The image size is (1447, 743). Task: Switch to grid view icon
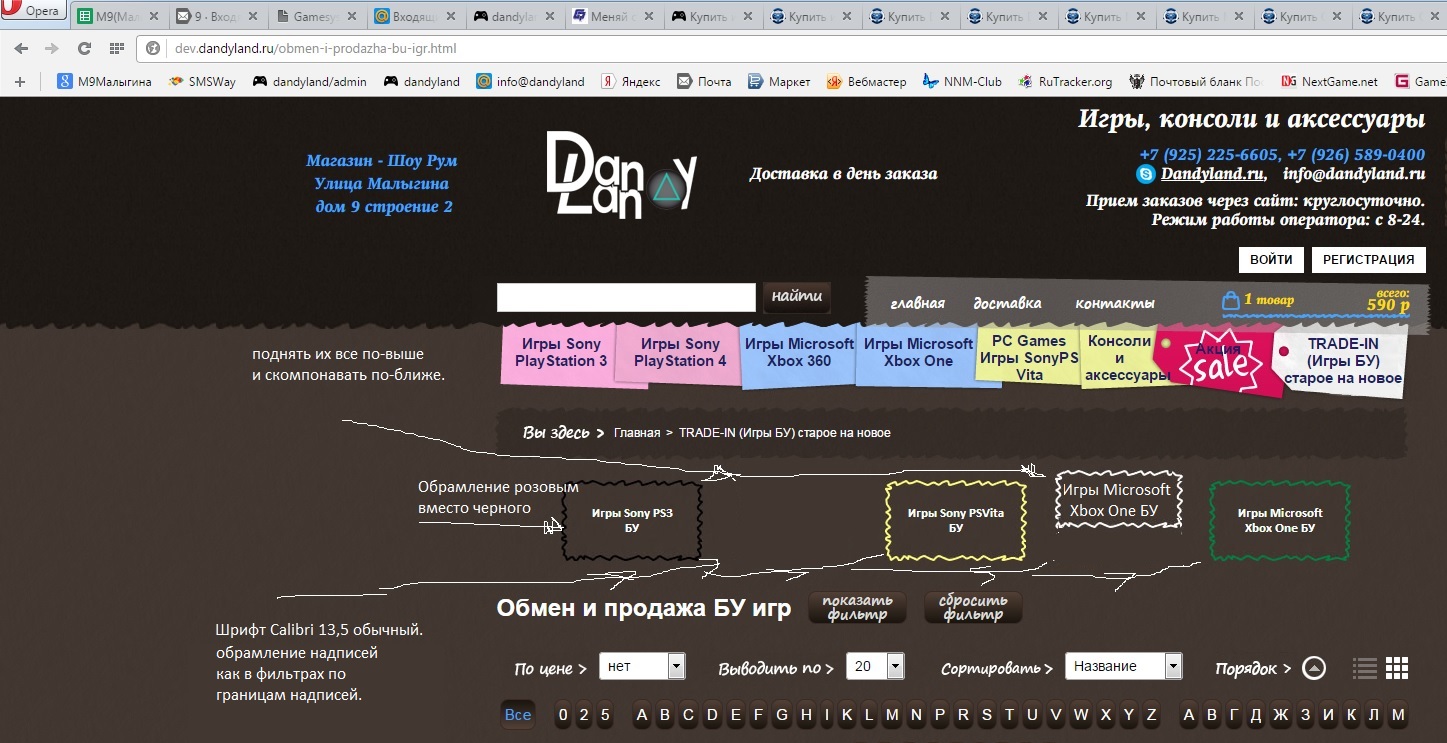(1397, 668)
